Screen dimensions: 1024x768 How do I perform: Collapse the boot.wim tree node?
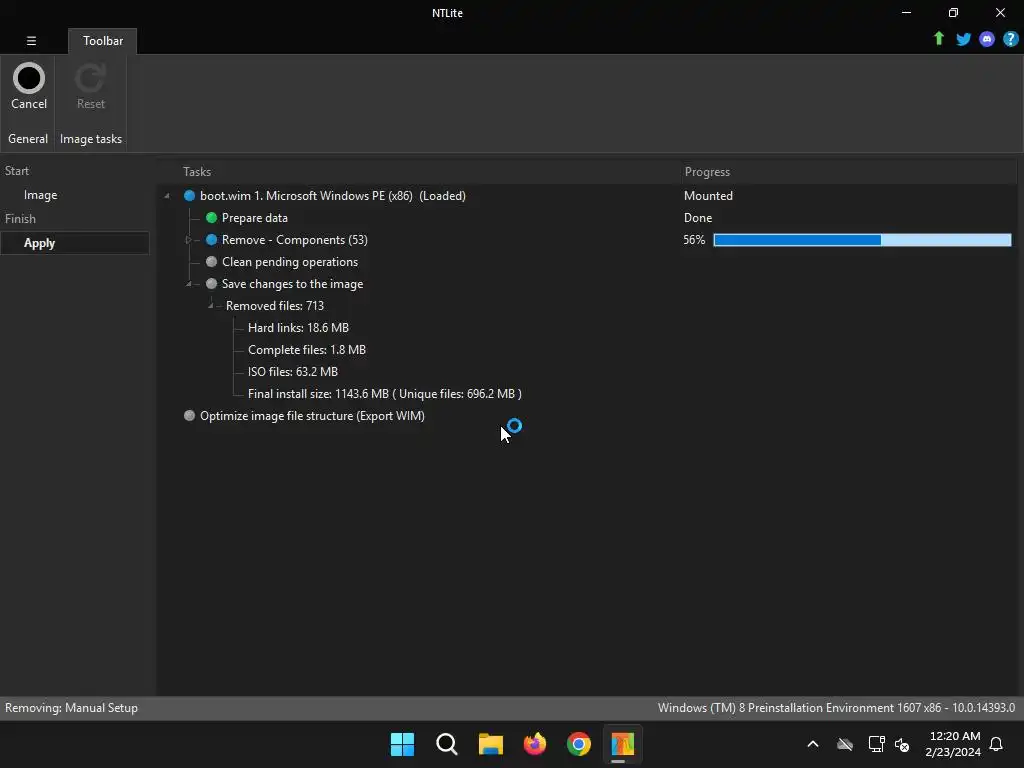[x=167, y=196]
